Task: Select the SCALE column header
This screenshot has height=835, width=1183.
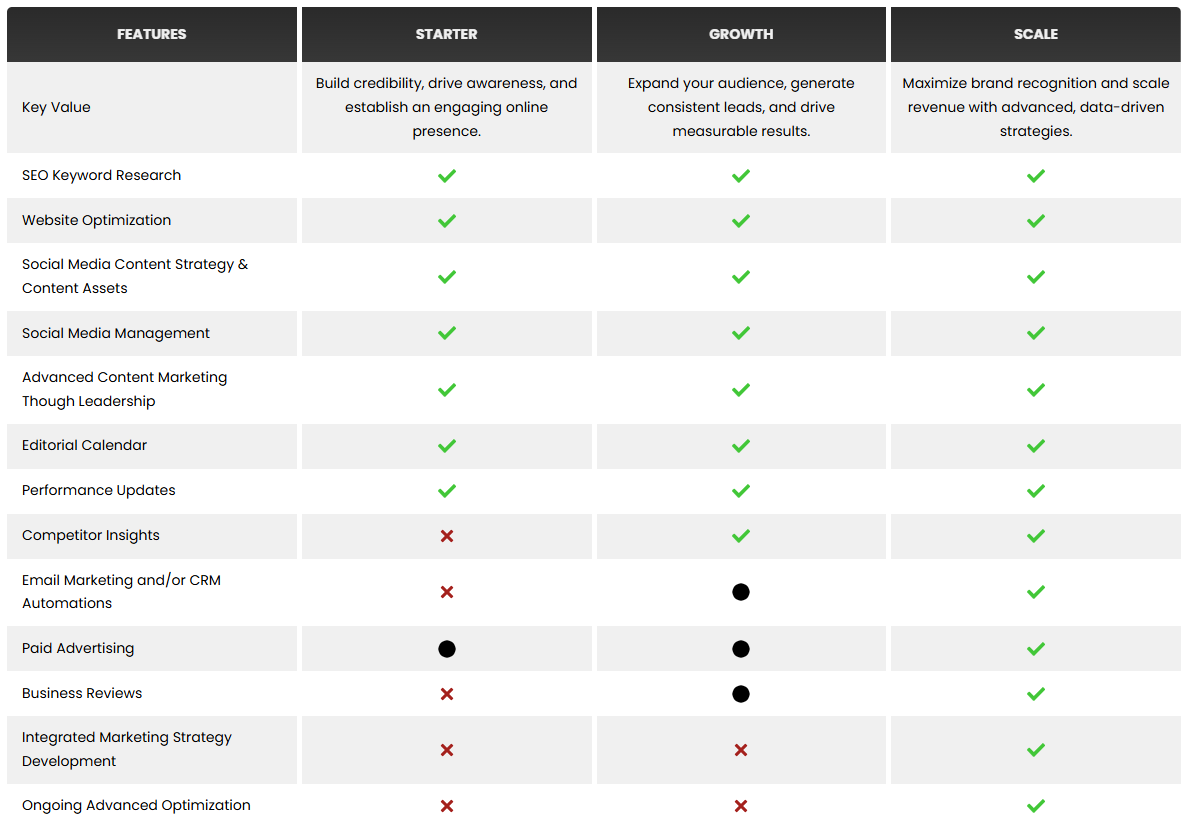Action: click(x=1036, y=34)
